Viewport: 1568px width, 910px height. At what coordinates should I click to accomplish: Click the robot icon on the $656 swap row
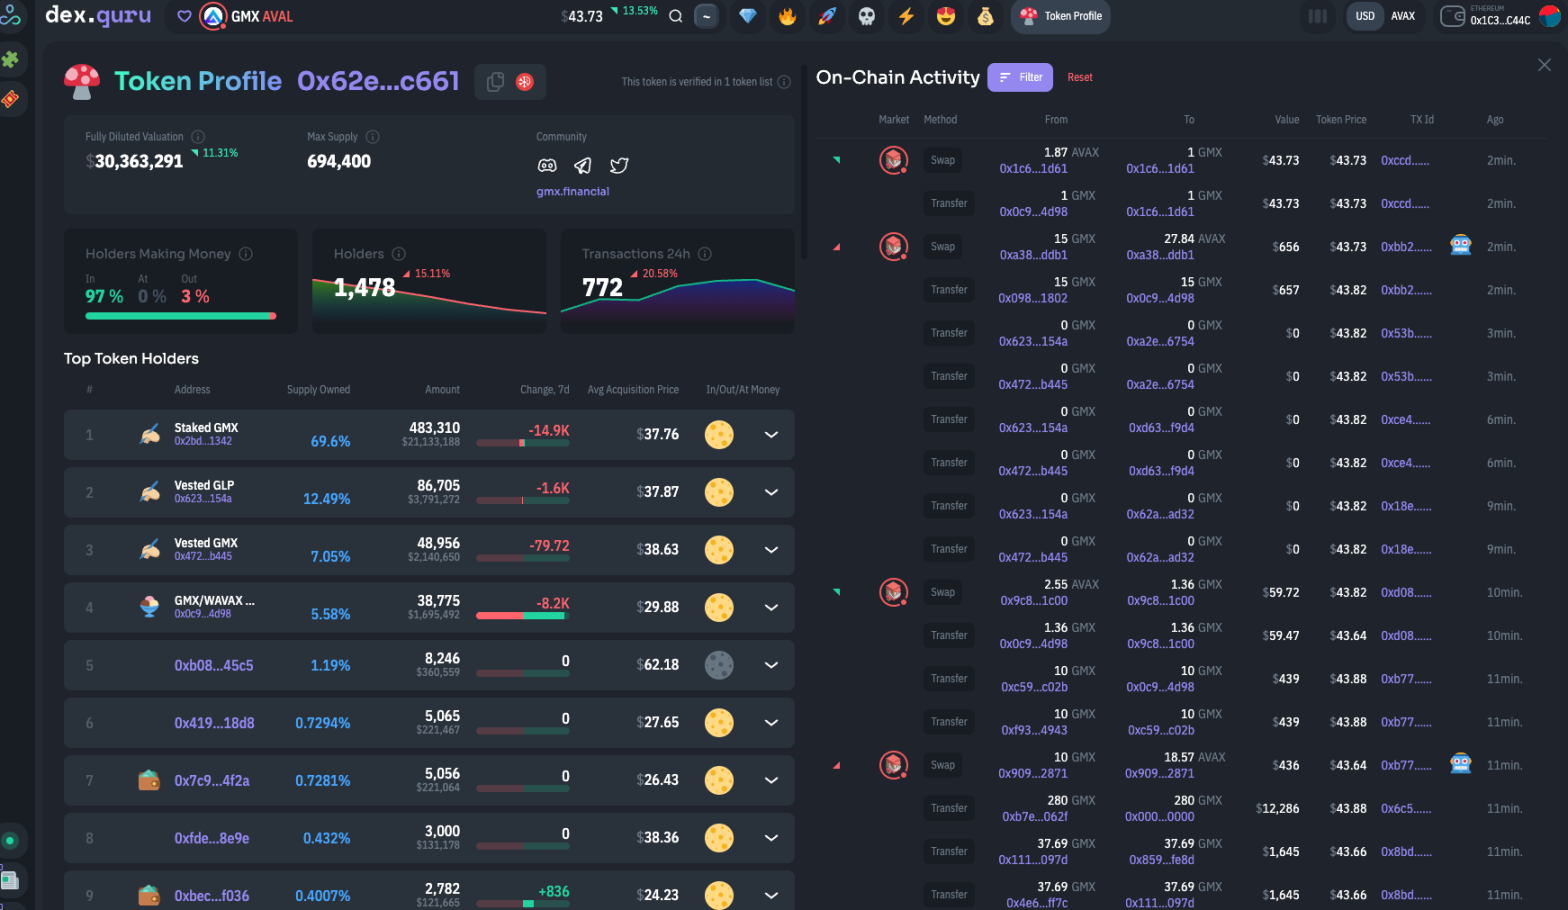coord(1461,246)
